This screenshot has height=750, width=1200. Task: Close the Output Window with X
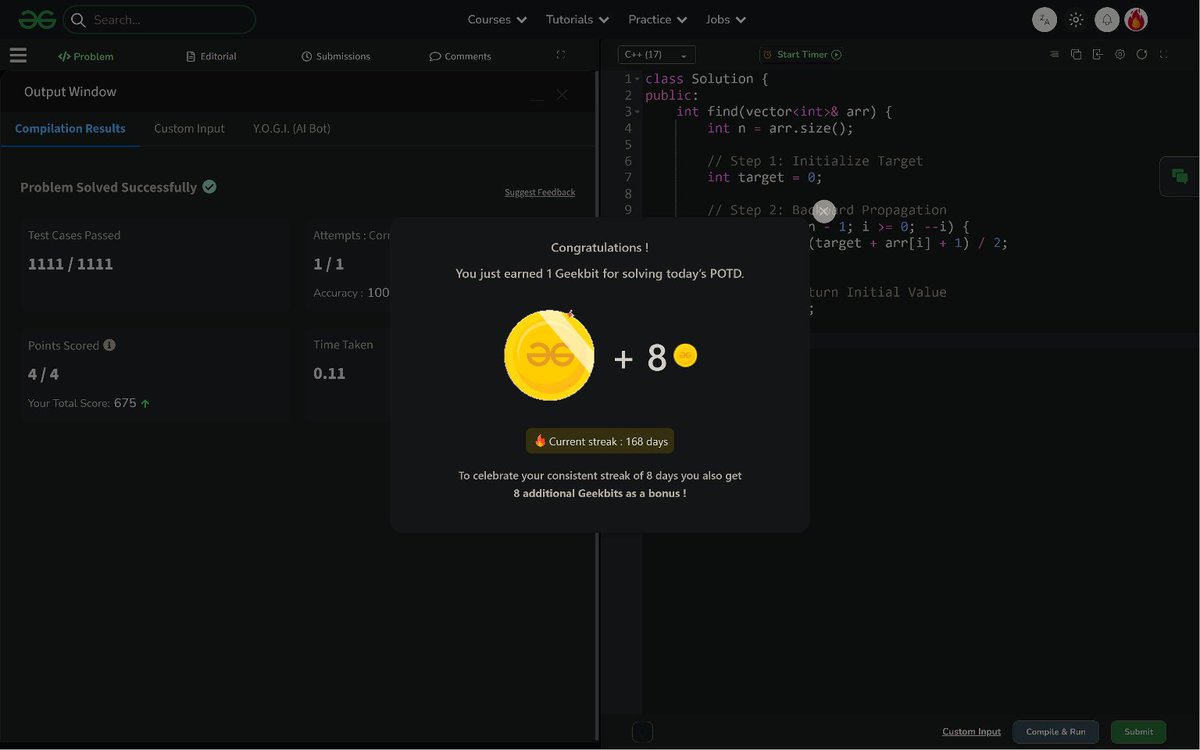pos(562,94)
